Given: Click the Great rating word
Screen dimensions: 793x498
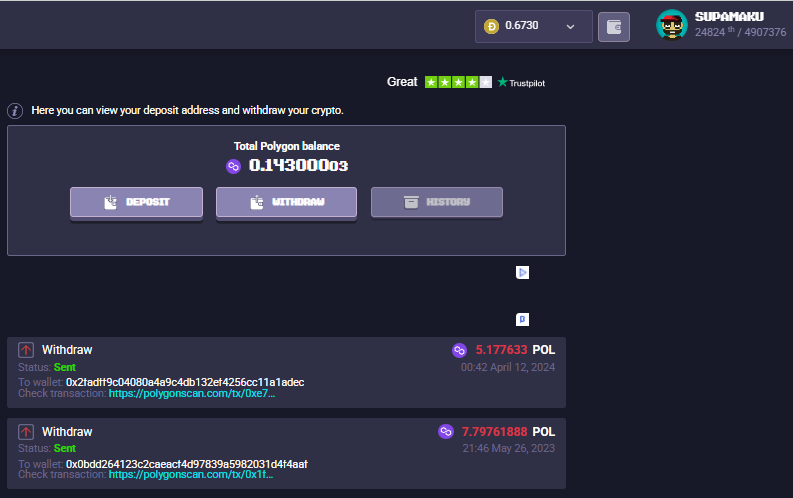Looking at the screenshot, I should 402,82.
